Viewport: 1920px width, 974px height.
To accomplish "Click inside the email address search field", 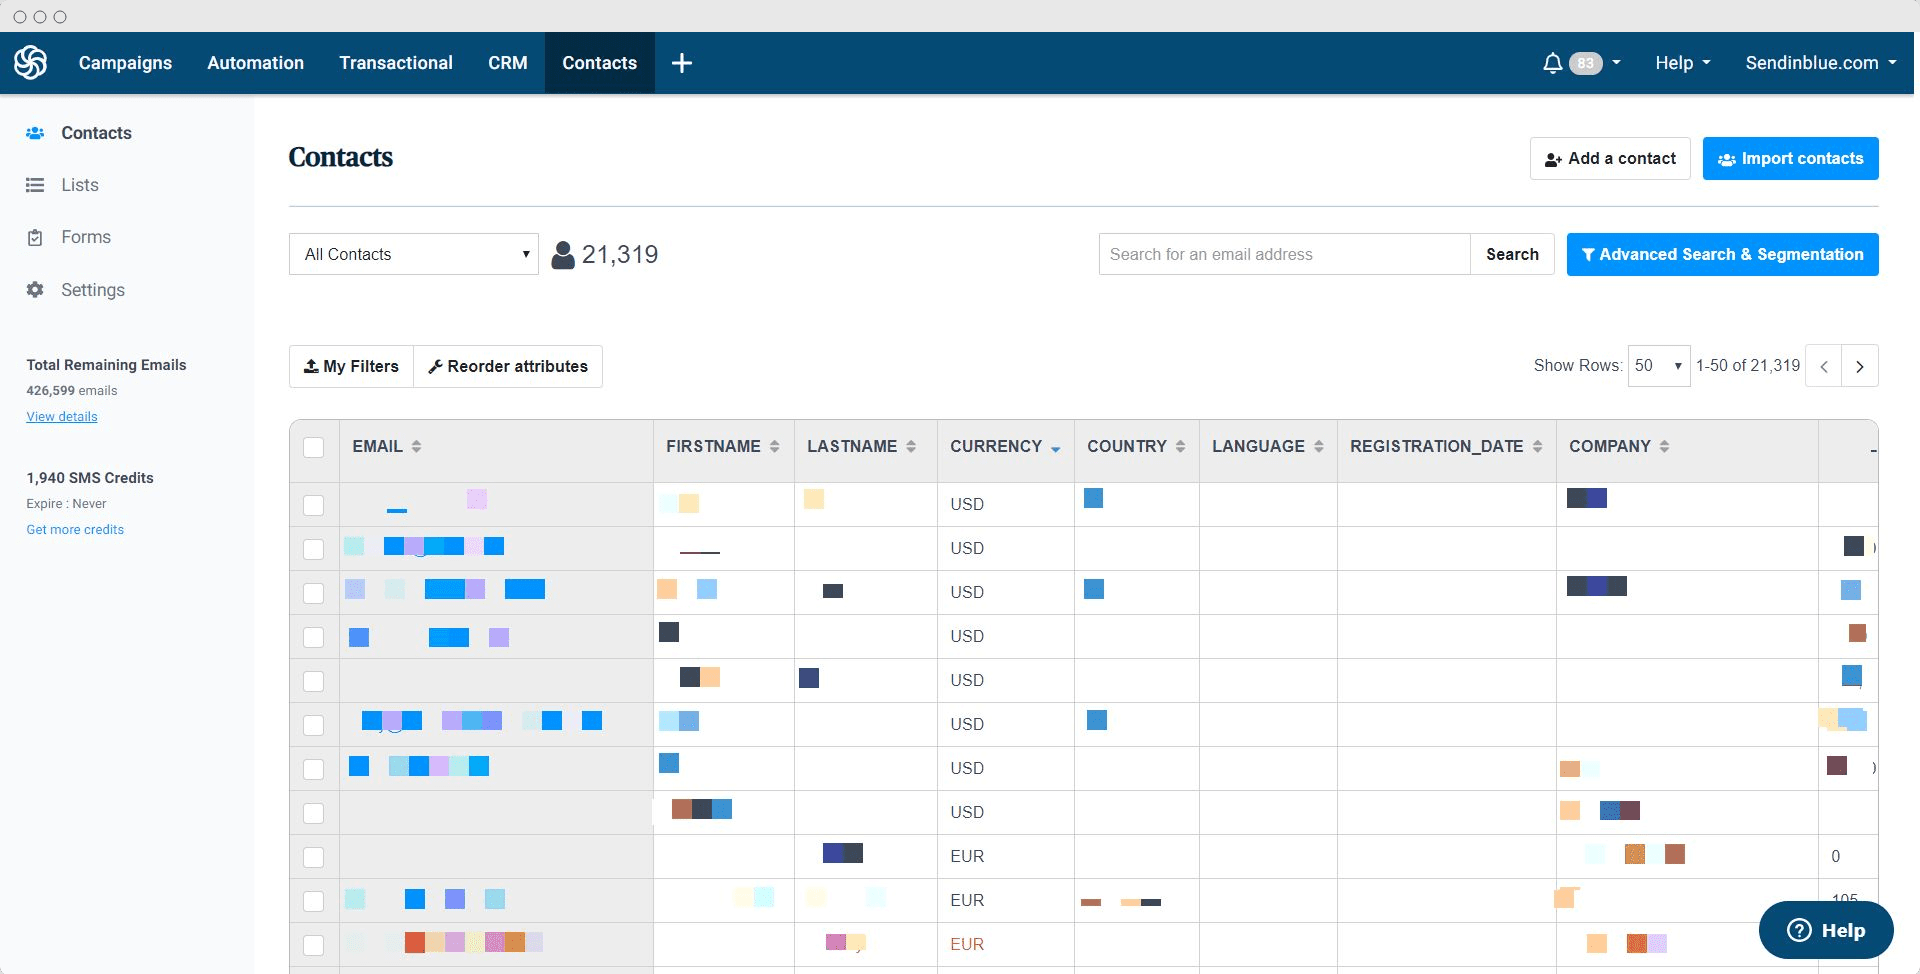I will click(x=1283, y=254).
